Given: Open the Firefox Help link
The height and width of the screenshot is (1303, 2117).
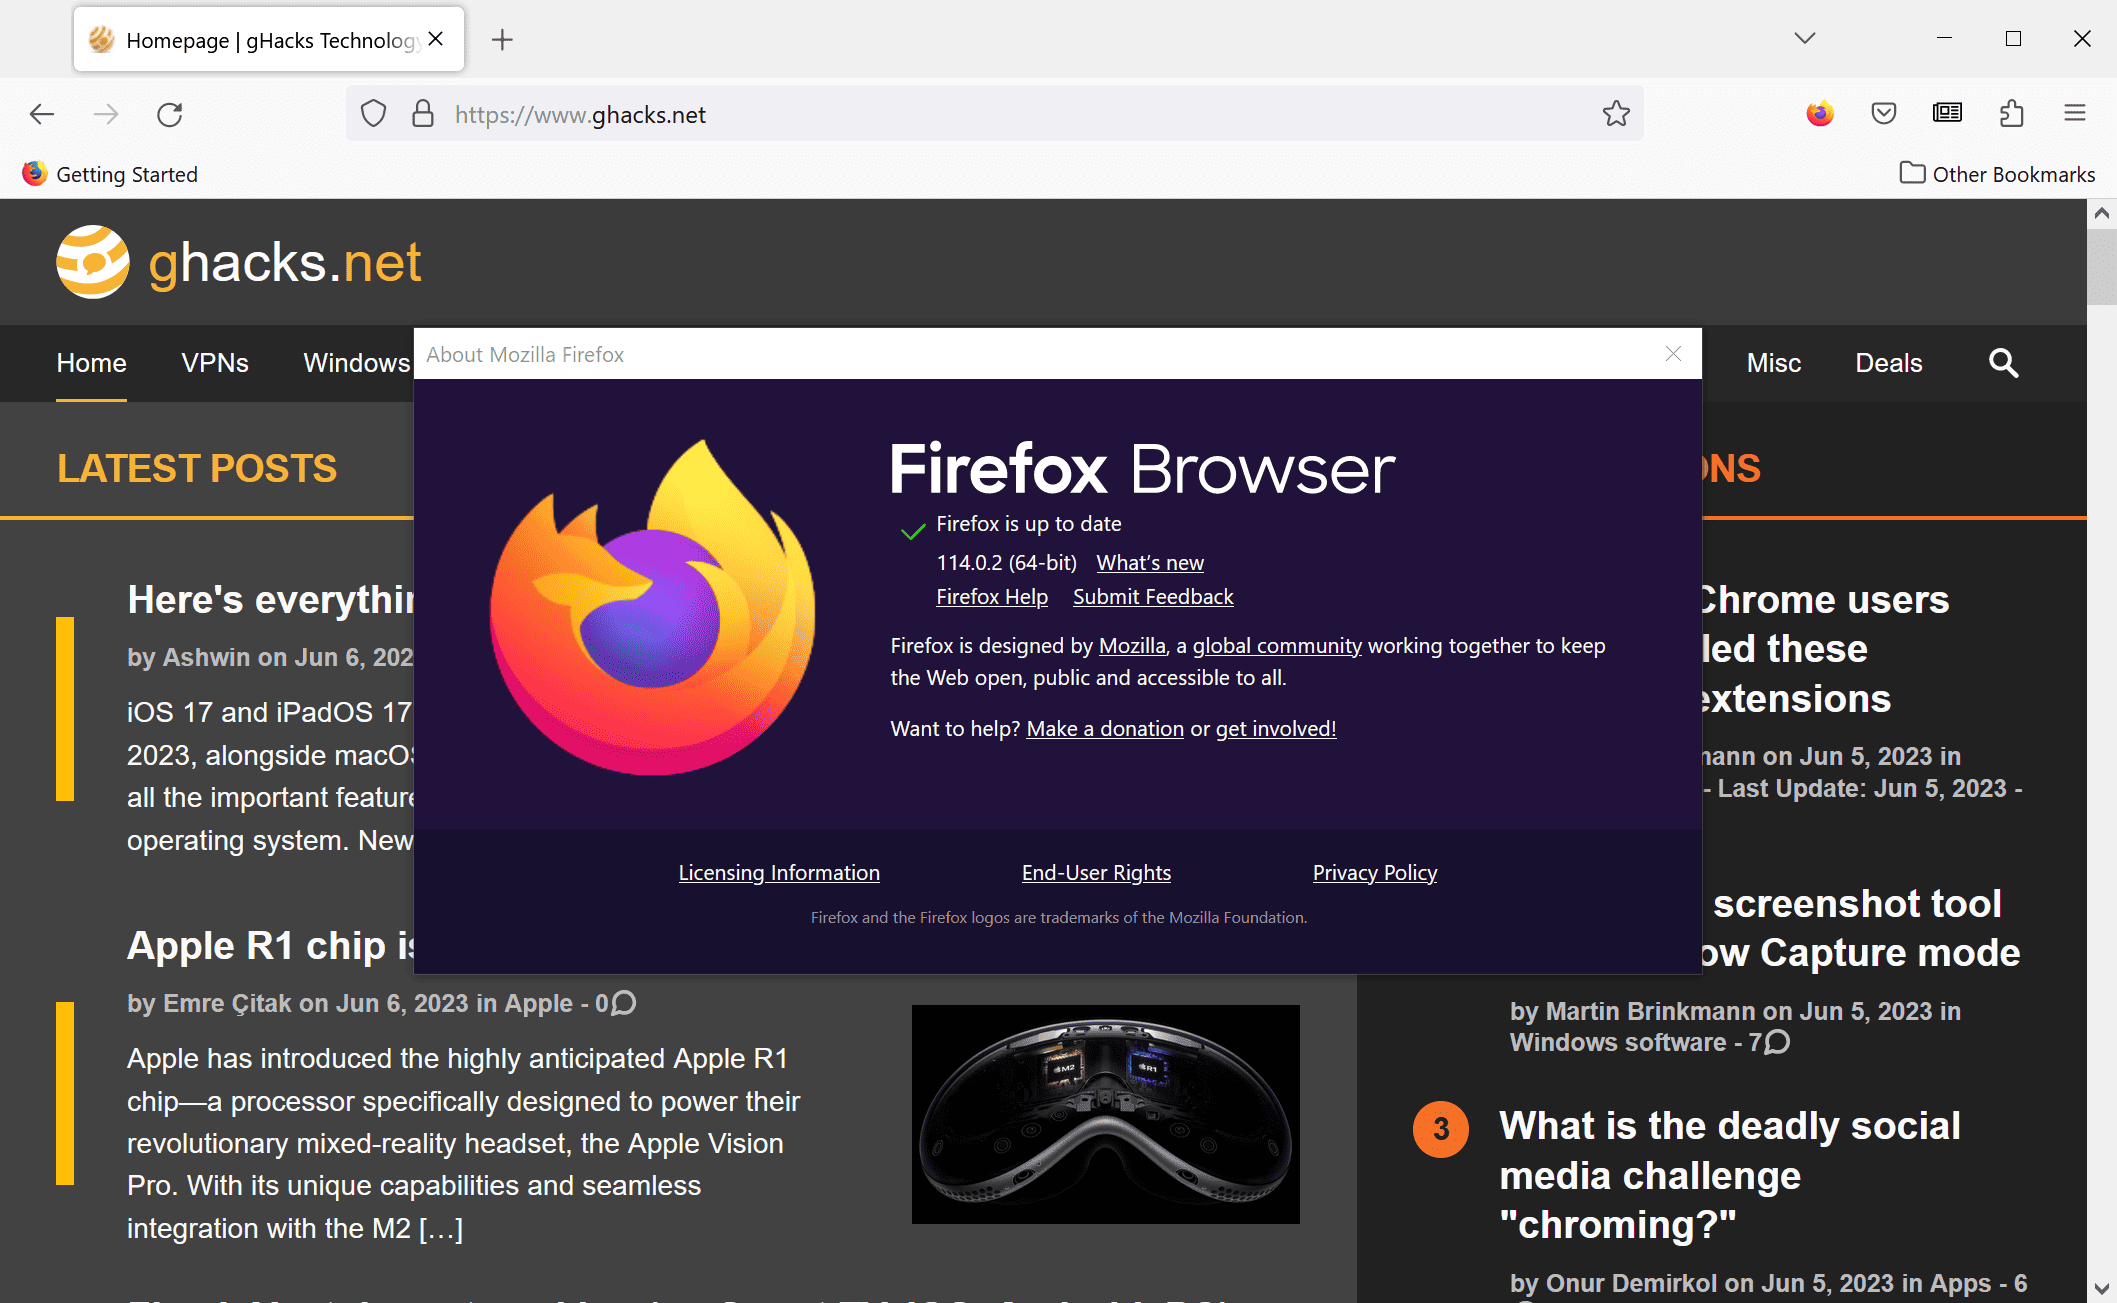Looking at the screenshot, I should coord(992,597).
